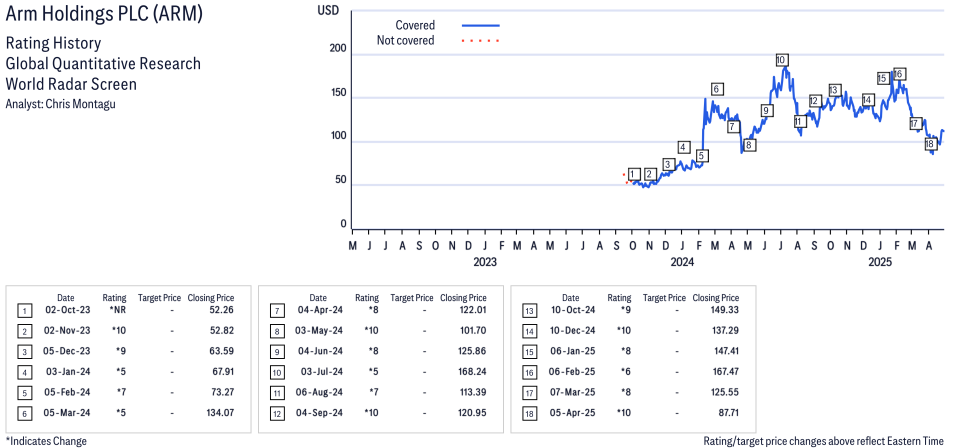Screen dimensions: 955x448
Task: Click the 'Rating History' heading
Action: pyautogui.click(x=53, y=43)
